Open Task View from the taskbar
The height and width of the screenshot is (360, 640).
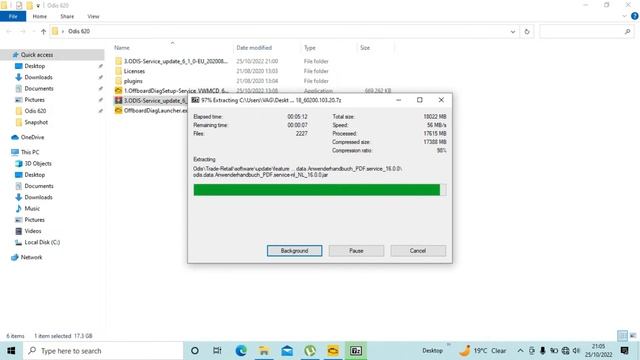pyautogui.click(x=217, y=351)
